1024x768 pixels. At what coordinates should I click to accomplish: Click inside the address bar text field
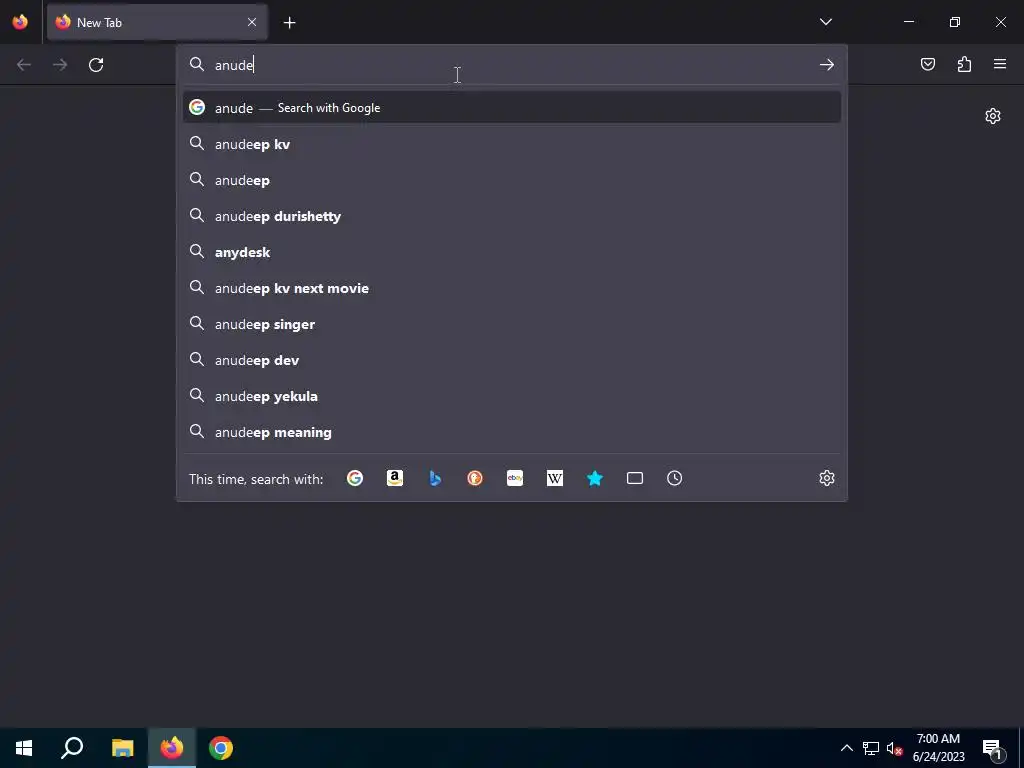[513, 65]
